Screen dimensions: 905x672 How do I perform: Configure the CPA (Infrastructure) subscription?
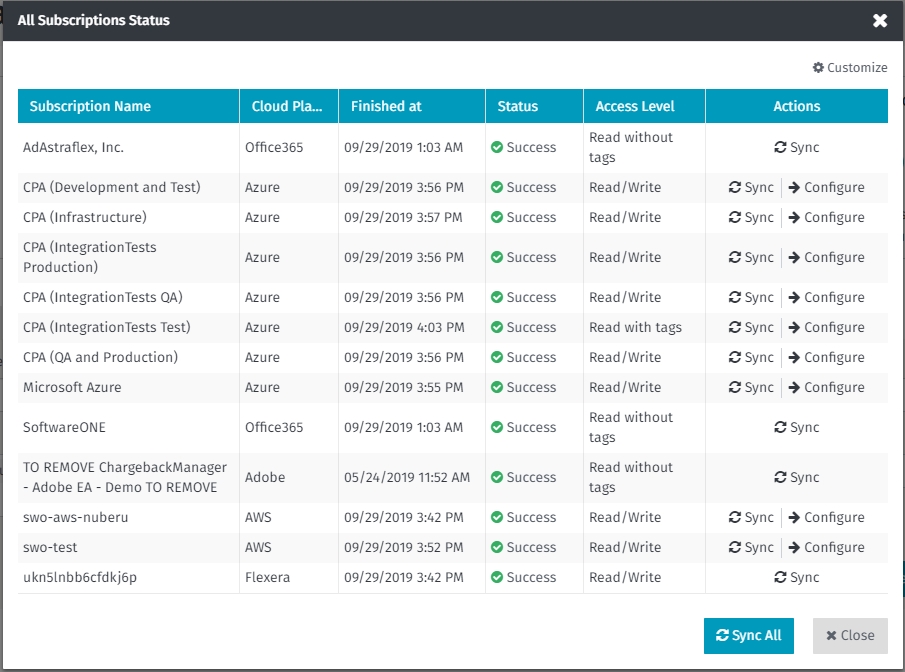(x=826, y=217)
